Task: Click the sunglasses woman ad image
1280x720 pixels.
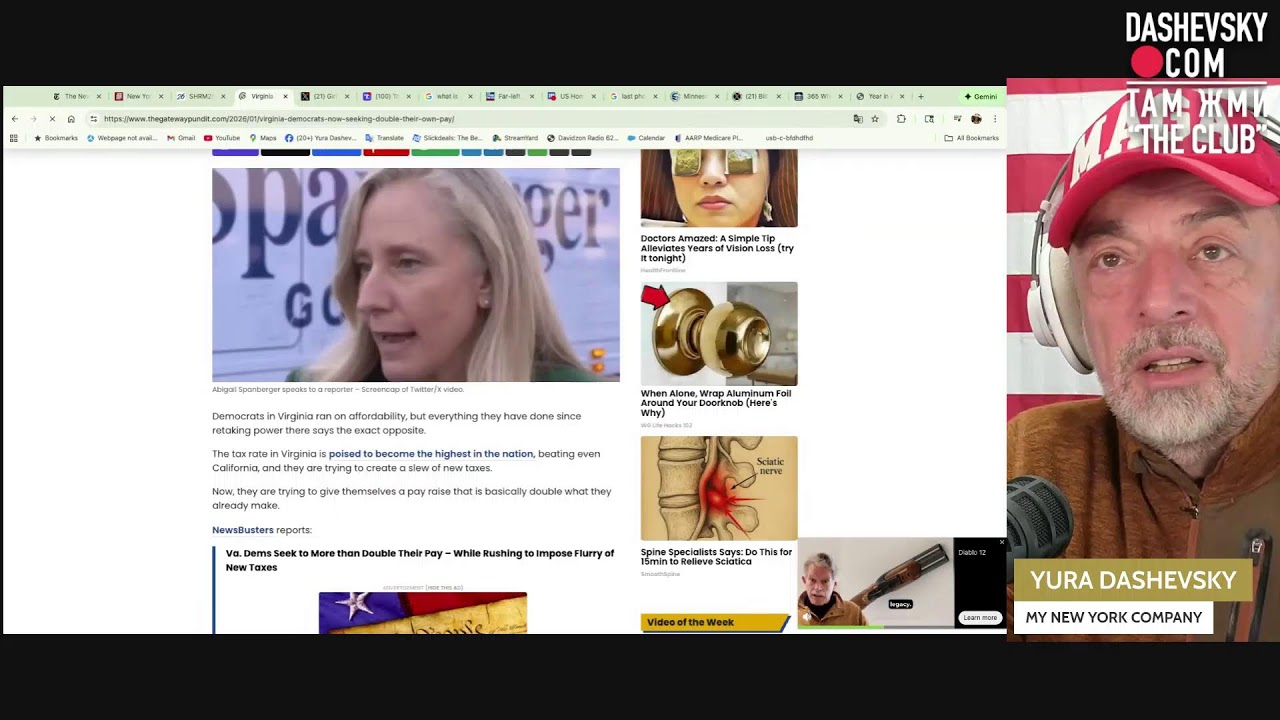Action: click(x=719, y=188)
